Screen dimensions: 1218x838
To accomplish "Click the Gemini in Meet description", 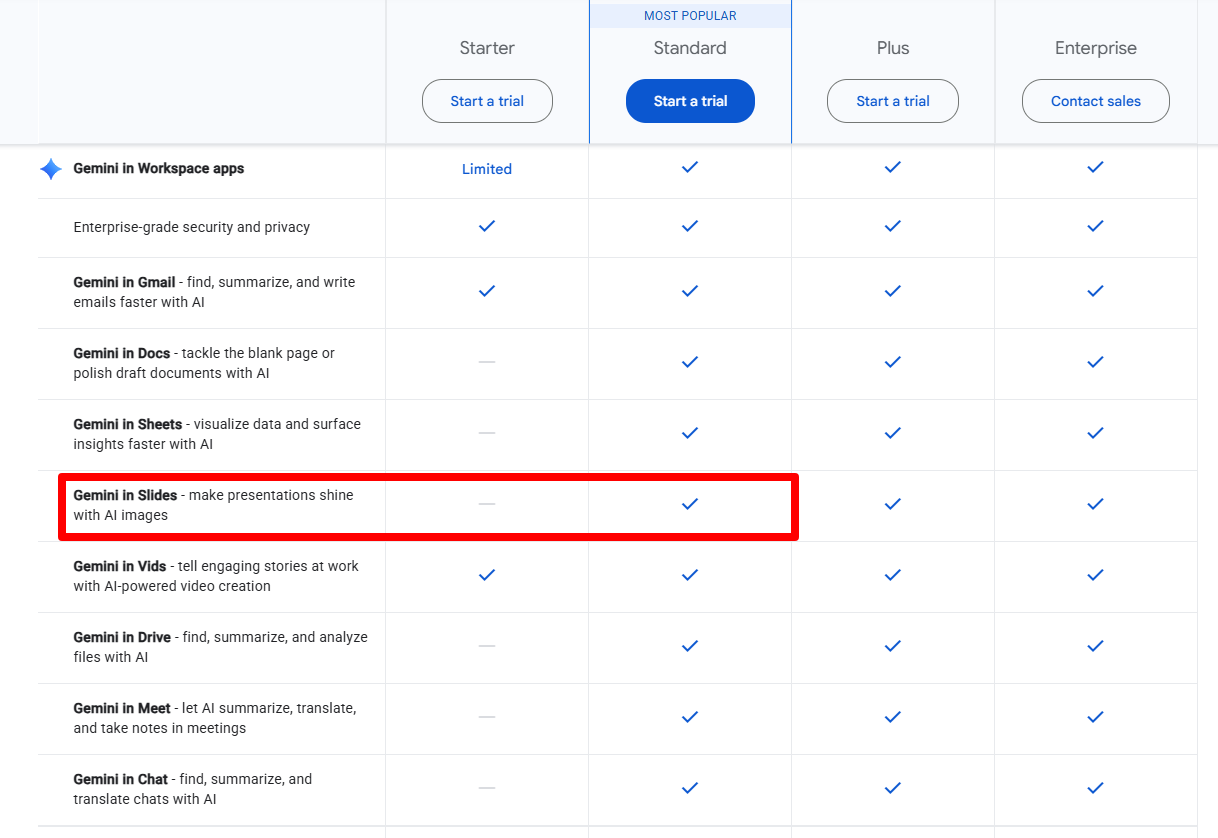I will (215, 718).
